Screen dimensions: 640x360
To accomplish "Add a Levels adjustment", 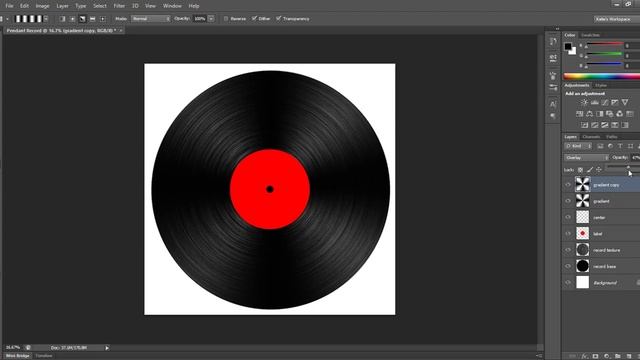I will point(595,102).
